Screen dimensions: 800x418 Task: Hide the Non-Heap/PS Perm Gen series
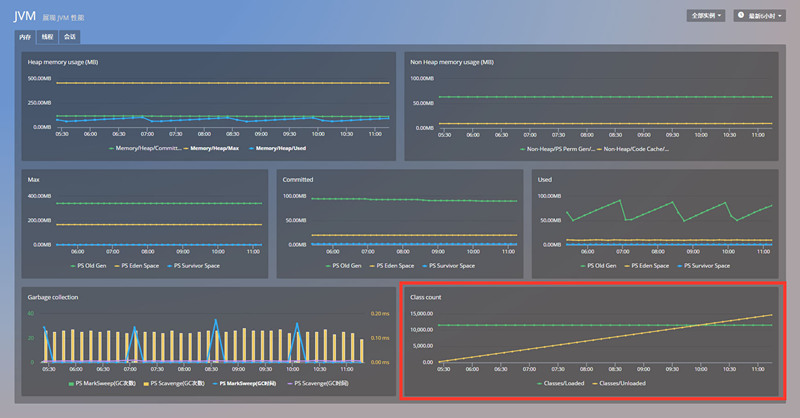pyautogui.click(x=560, y=148)
